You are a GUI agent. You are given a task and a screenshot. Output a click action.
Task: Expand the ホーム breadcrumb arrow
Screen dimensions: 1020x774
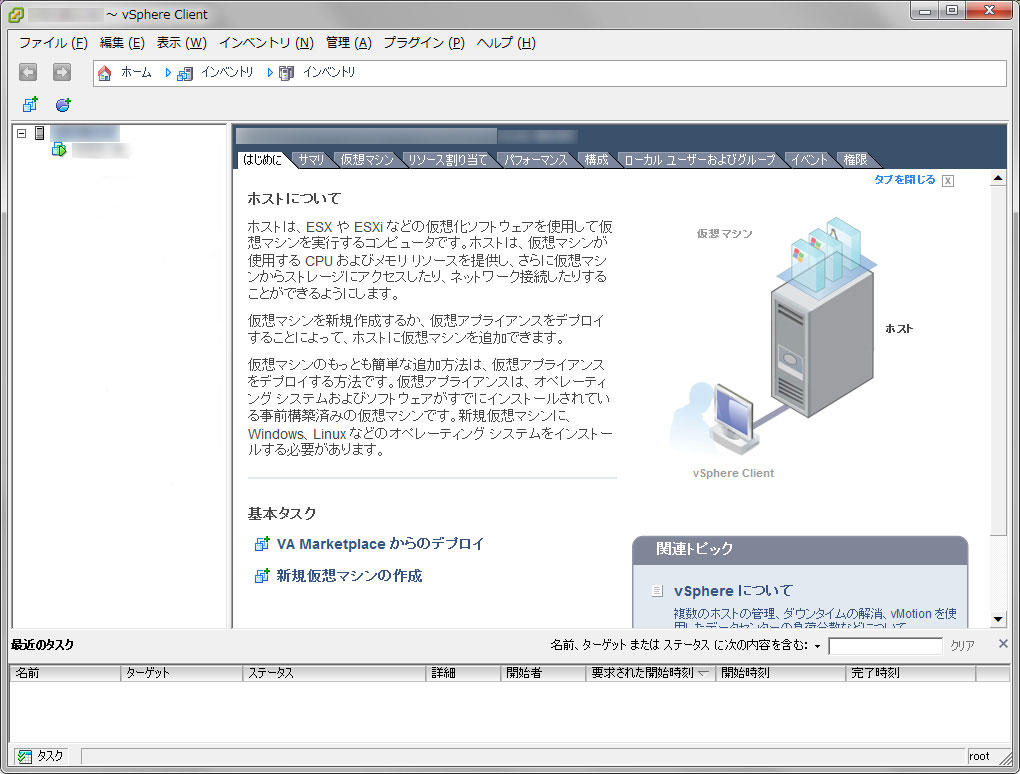tap(168, 73)
